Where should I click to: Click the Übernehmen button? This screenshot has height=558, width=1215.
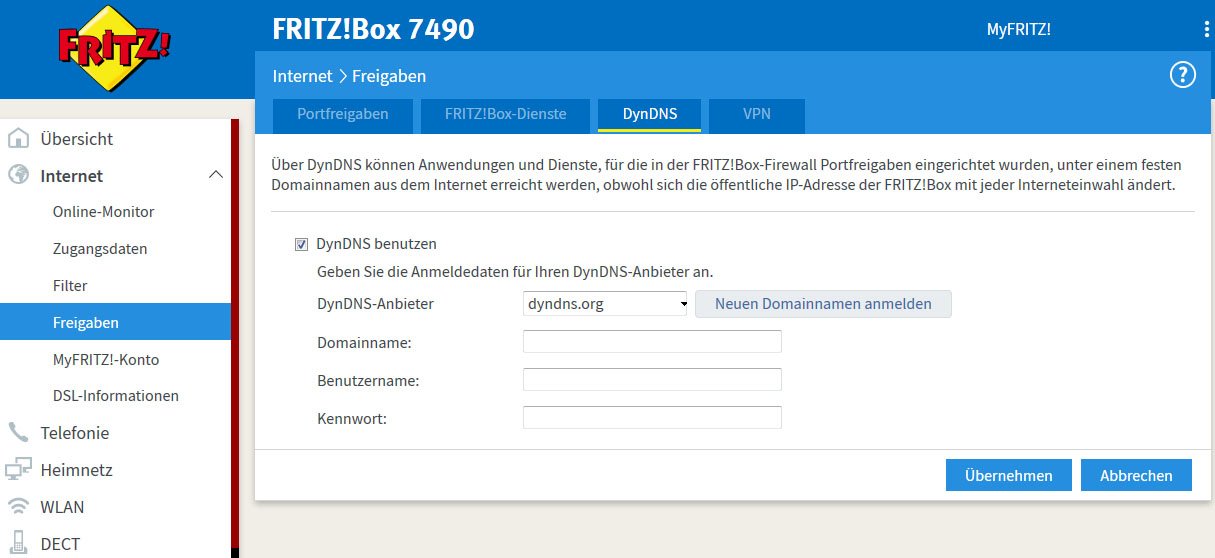(x=1008, y=475)
